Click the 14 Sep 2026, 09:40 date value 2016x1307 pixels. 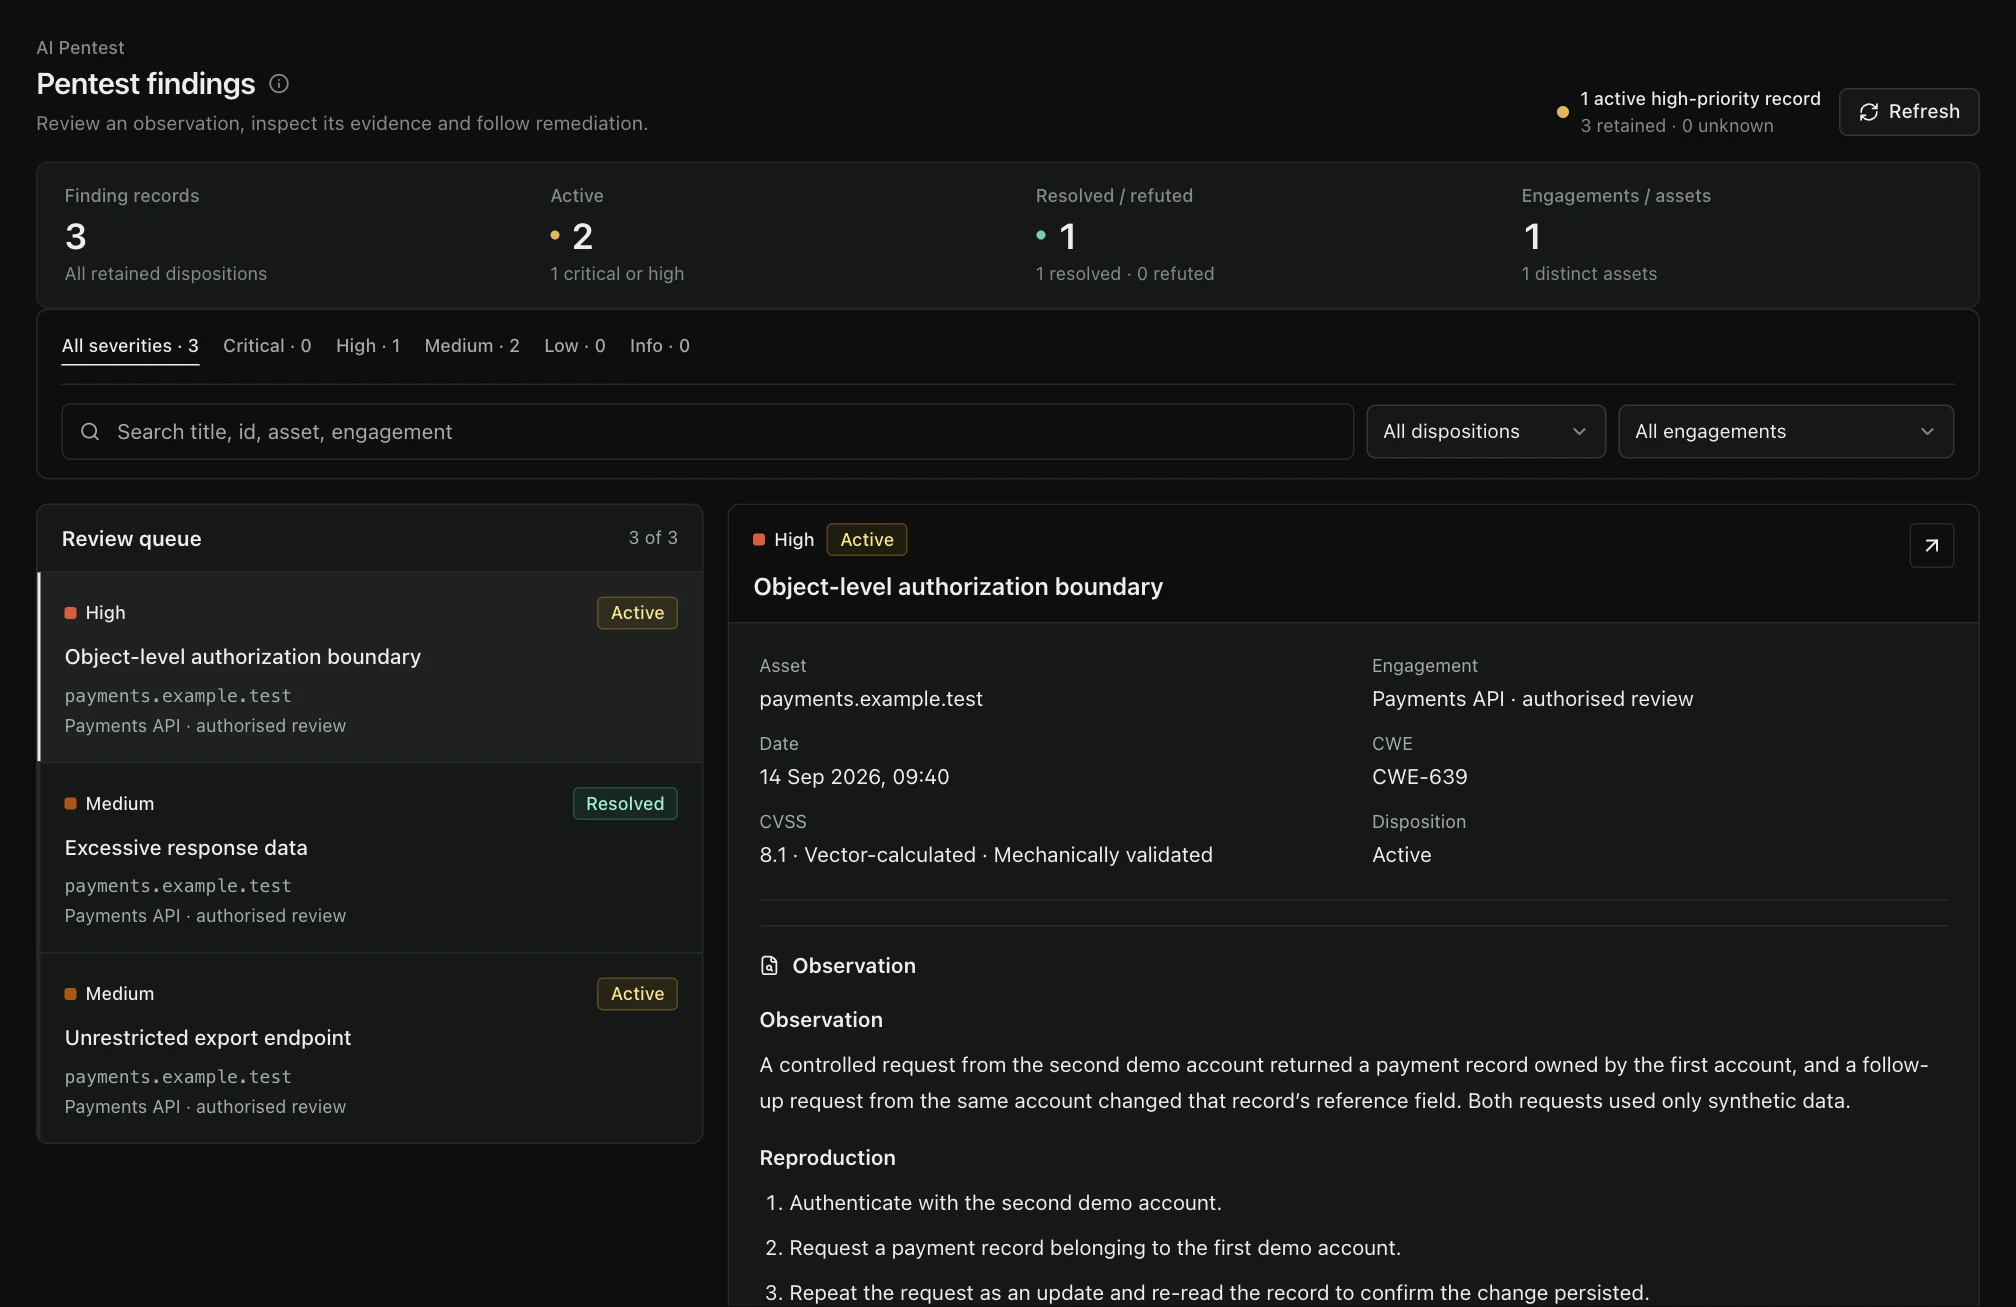854,777
